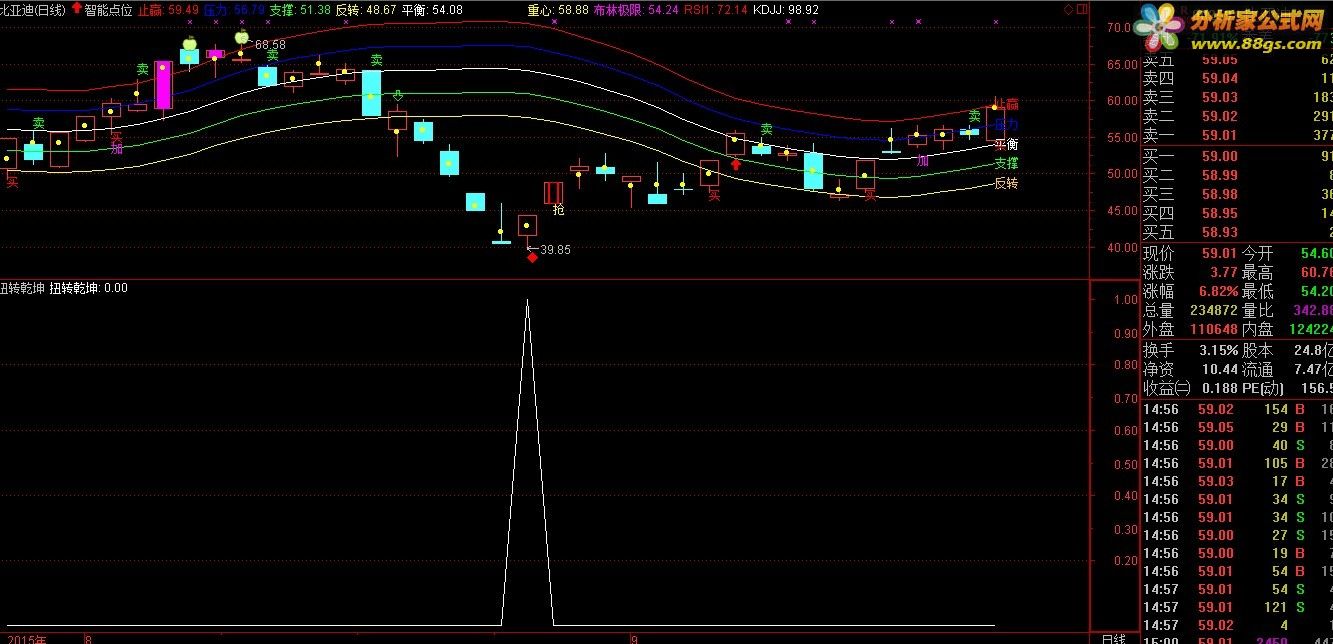The height and width of the screenshot is (644, 1333).
Task: Click the red arrow icon before 智能点位
Action: click(x=77, y=9)
